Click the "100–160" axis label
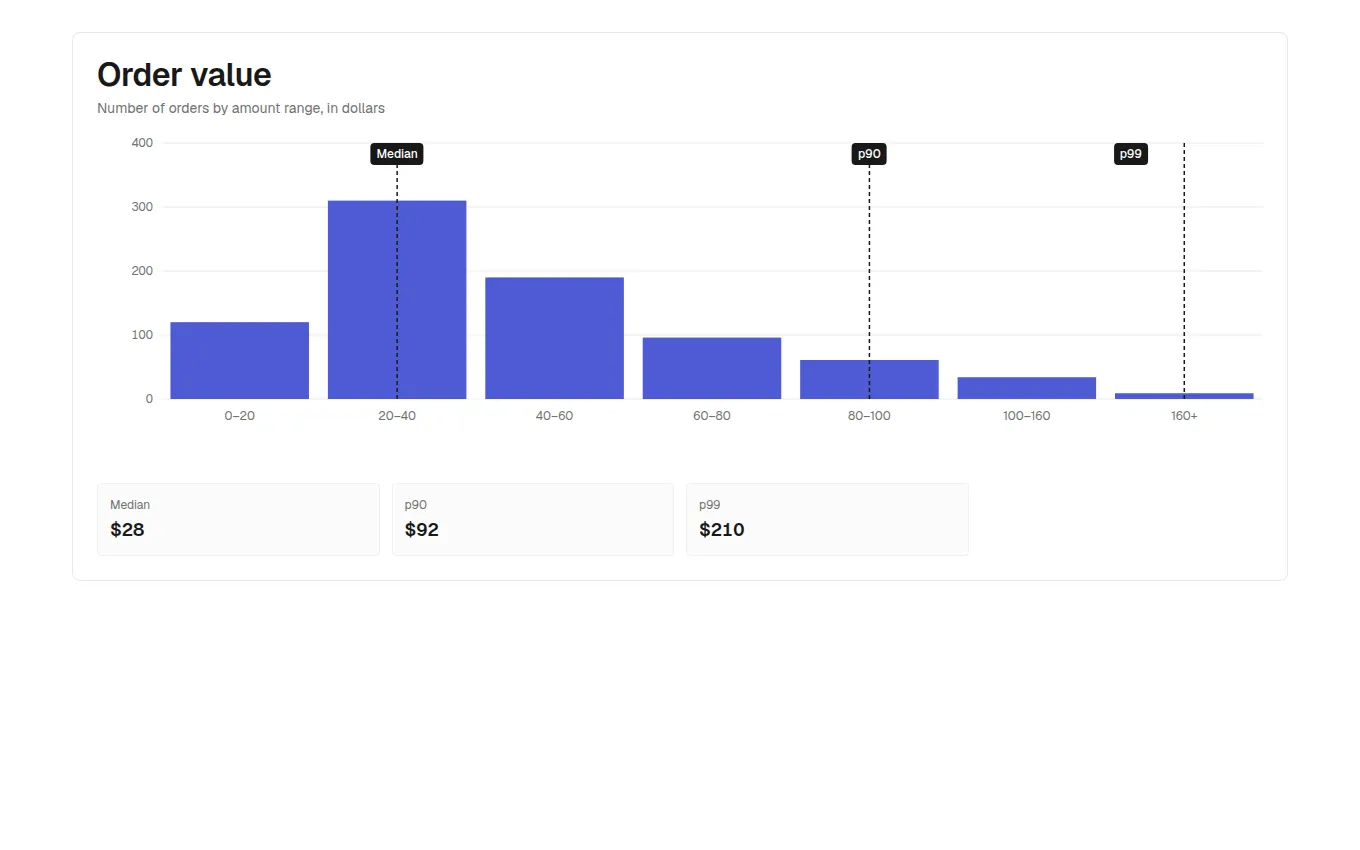Screen dimensions: 1360x850 (1027, 416)
